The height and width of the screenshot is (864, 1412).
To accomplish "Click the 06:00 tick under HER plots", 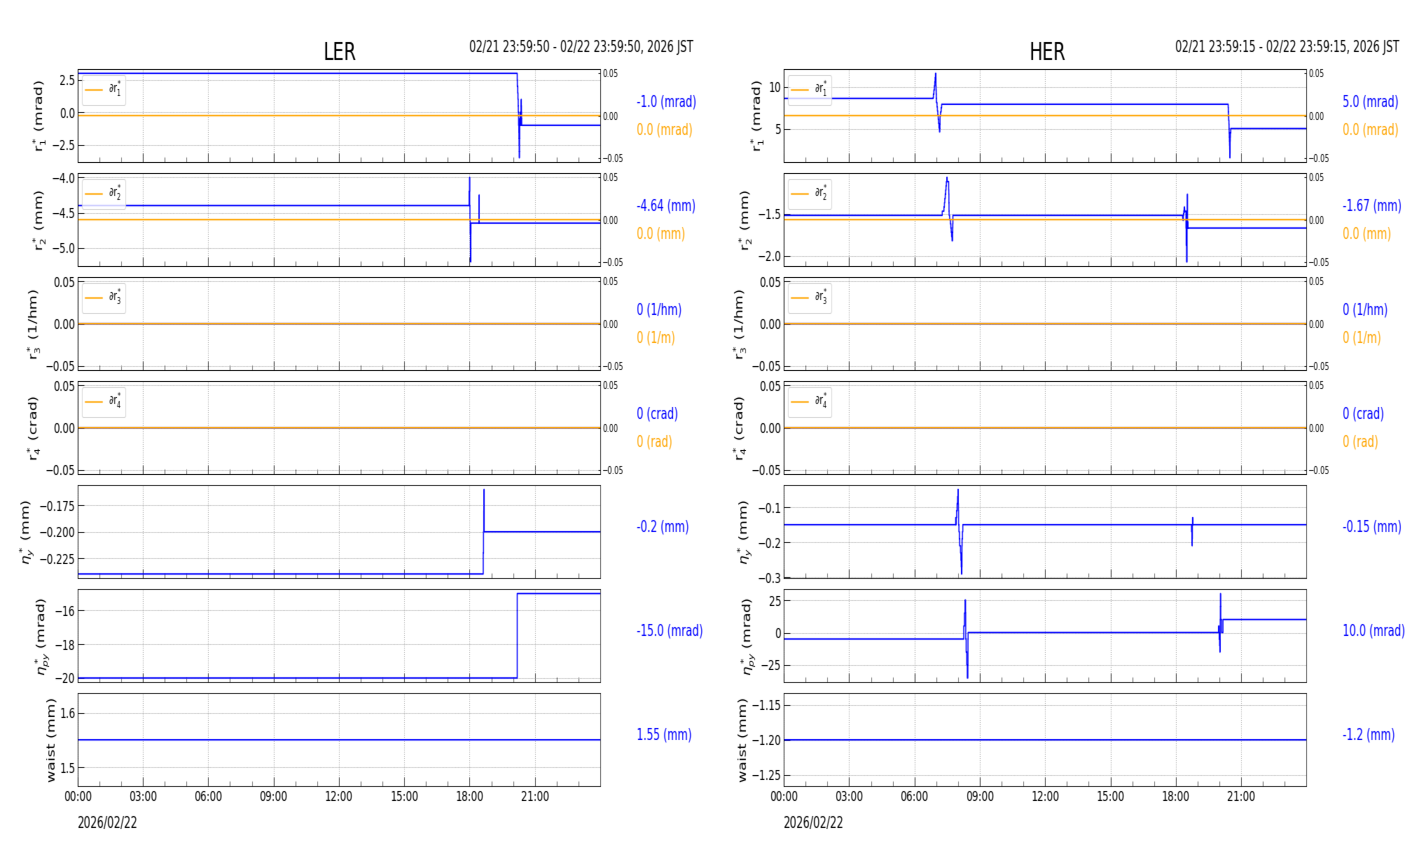I will click(x=914, y=797).
